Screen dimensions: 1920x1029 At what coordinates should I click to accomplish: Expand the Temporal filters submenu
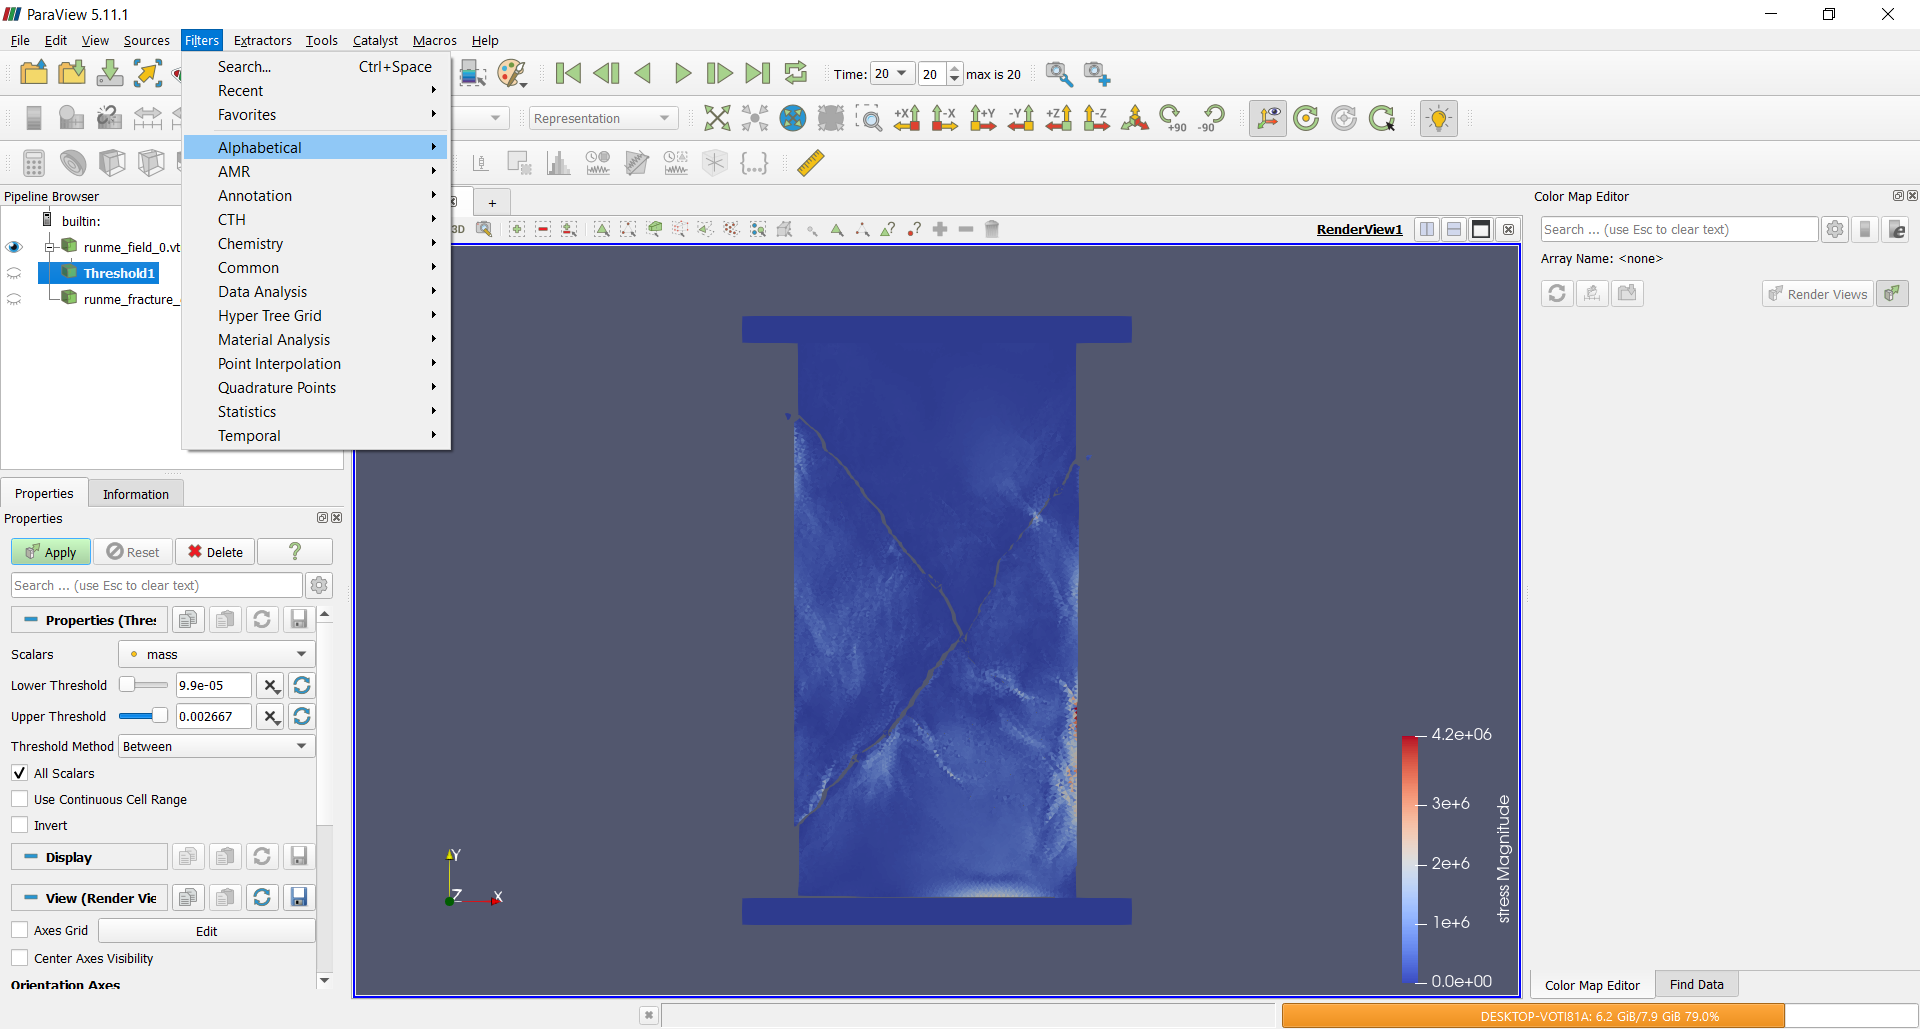316,436
